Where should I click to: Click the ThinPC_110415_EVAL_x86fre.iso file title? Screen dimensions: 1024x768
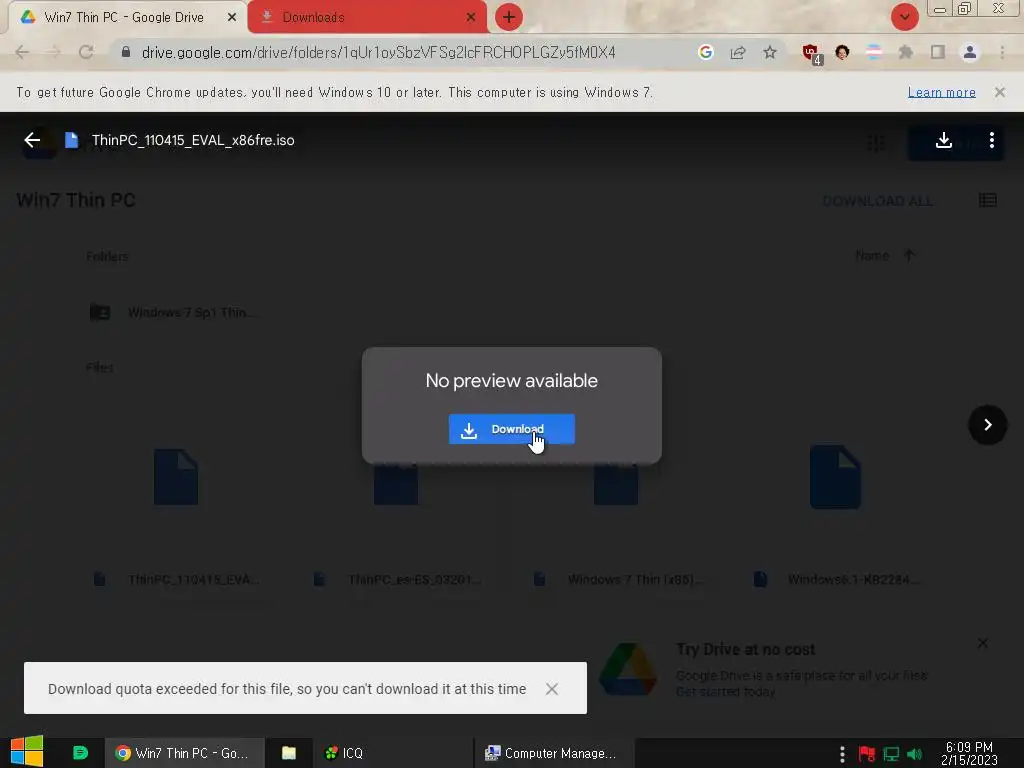pyautogui.click(x=193, y=140)
